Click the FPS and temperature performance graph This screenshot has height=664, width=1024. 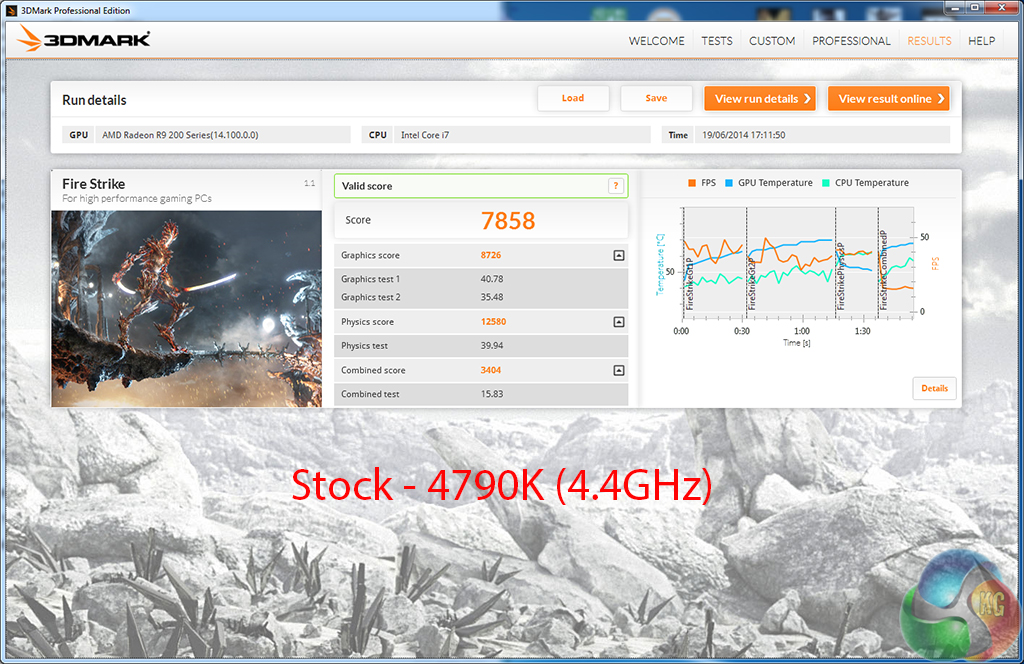tap(797, 262)
